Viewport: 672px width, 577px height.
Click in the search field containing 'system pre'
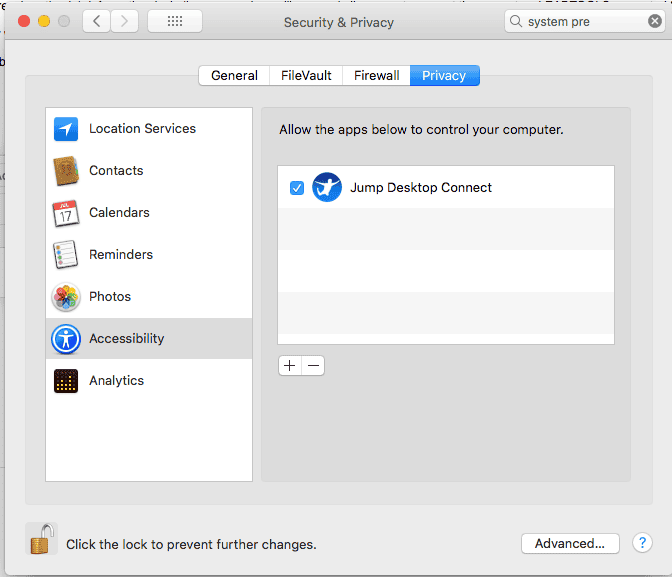pos(585,21)
